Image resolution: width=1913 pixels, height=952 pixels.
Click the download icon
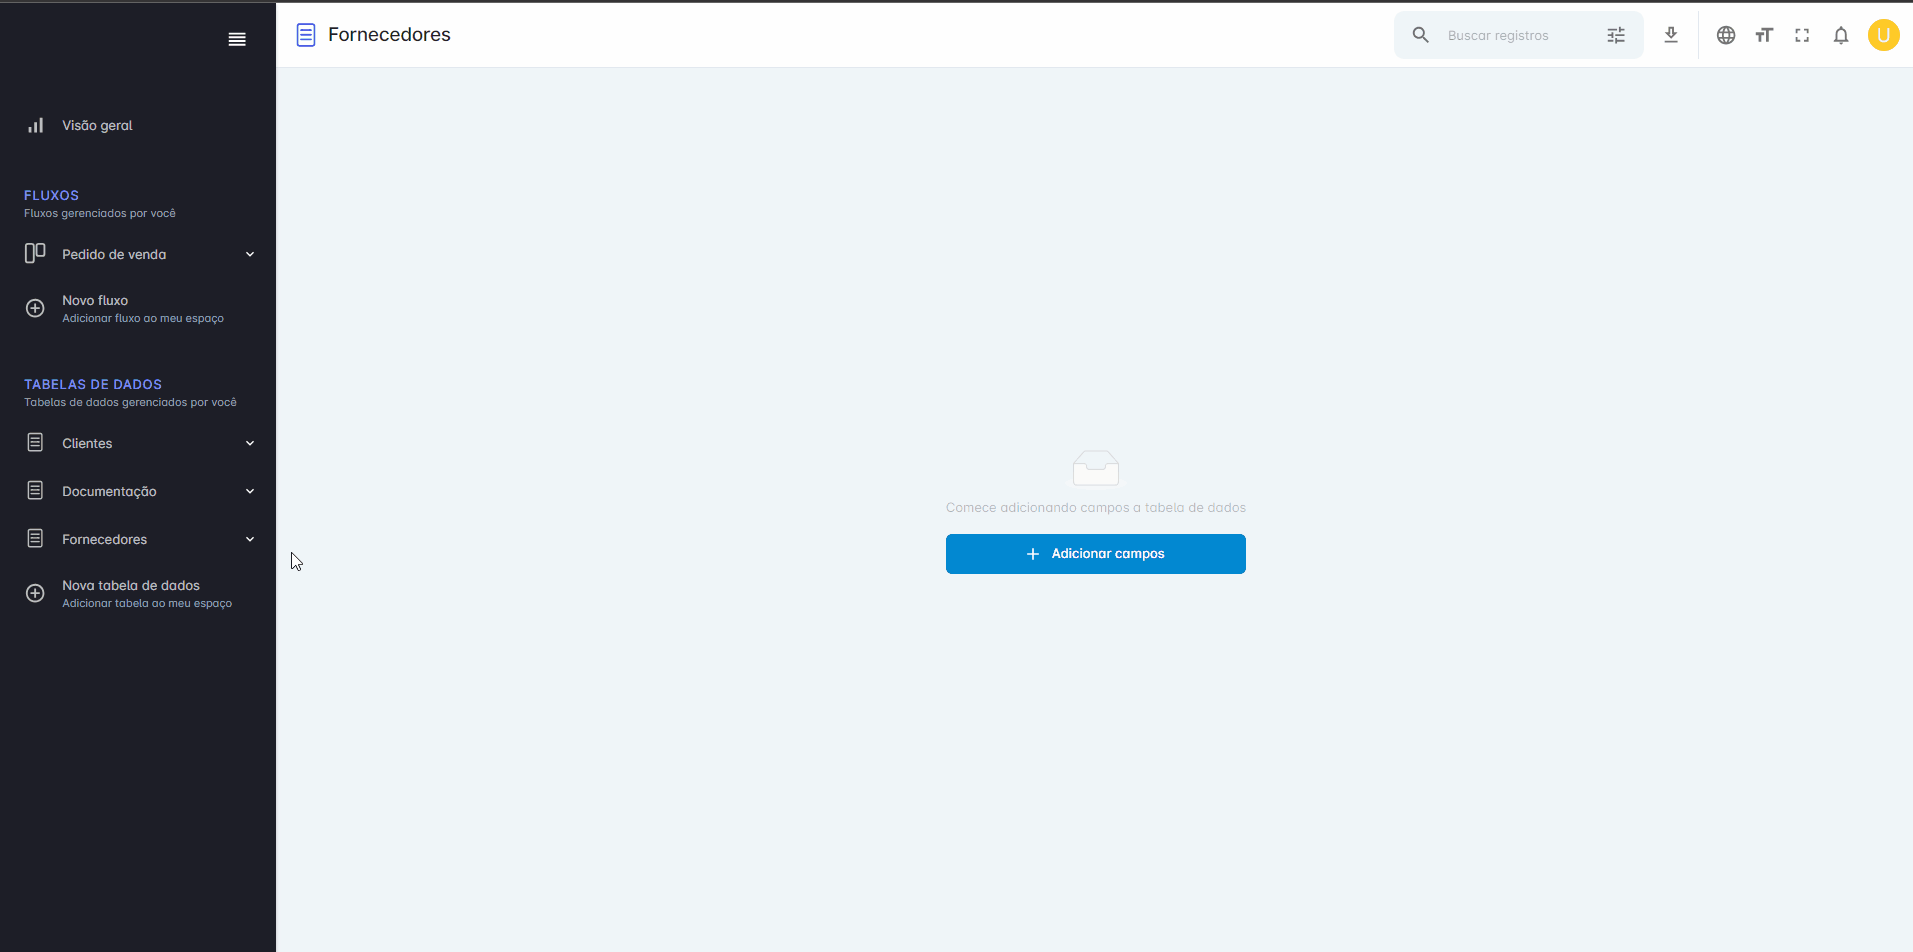[x=1671, y=35]
